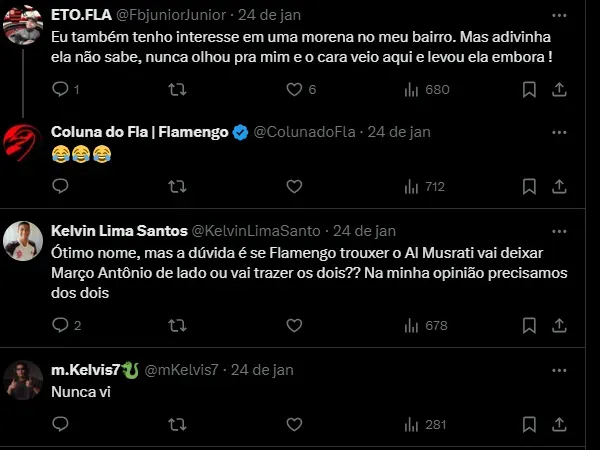
Task: Like Coluna do Fla's laughing emoji tweet
Action: [x=294, y=186]
